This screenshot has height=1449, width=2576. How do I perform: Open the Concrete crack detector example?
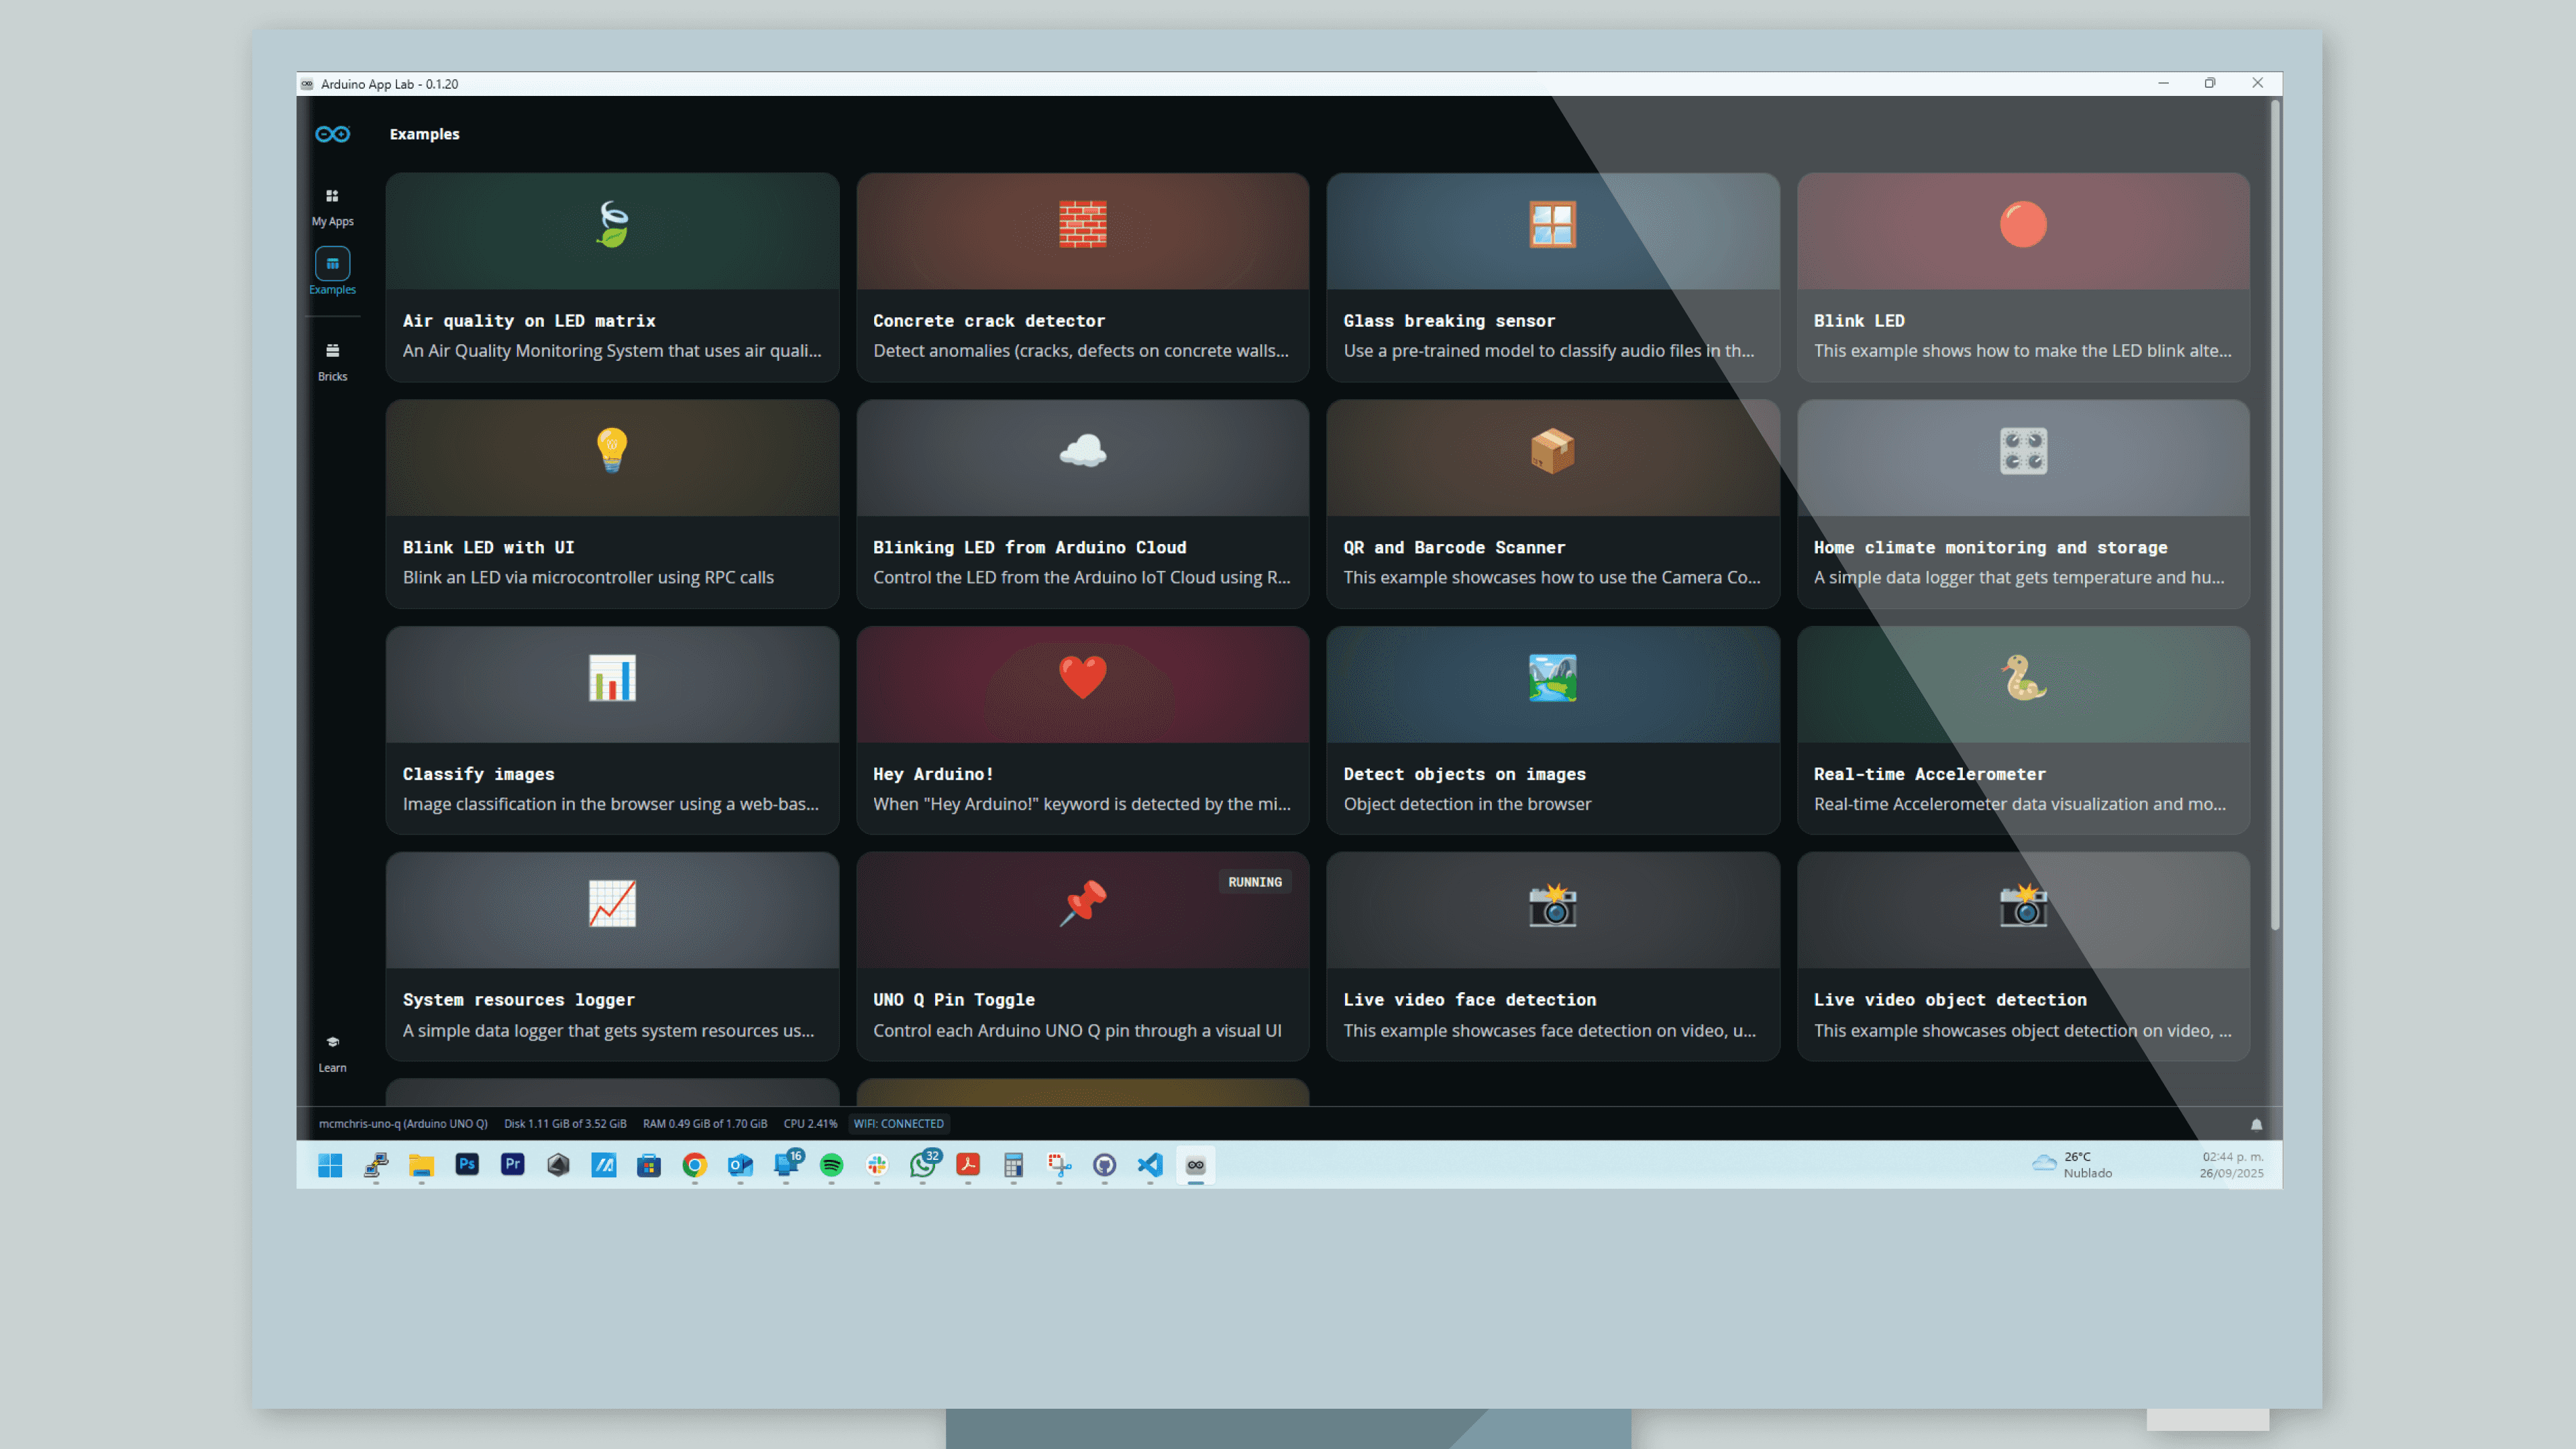click(1082, 278)
